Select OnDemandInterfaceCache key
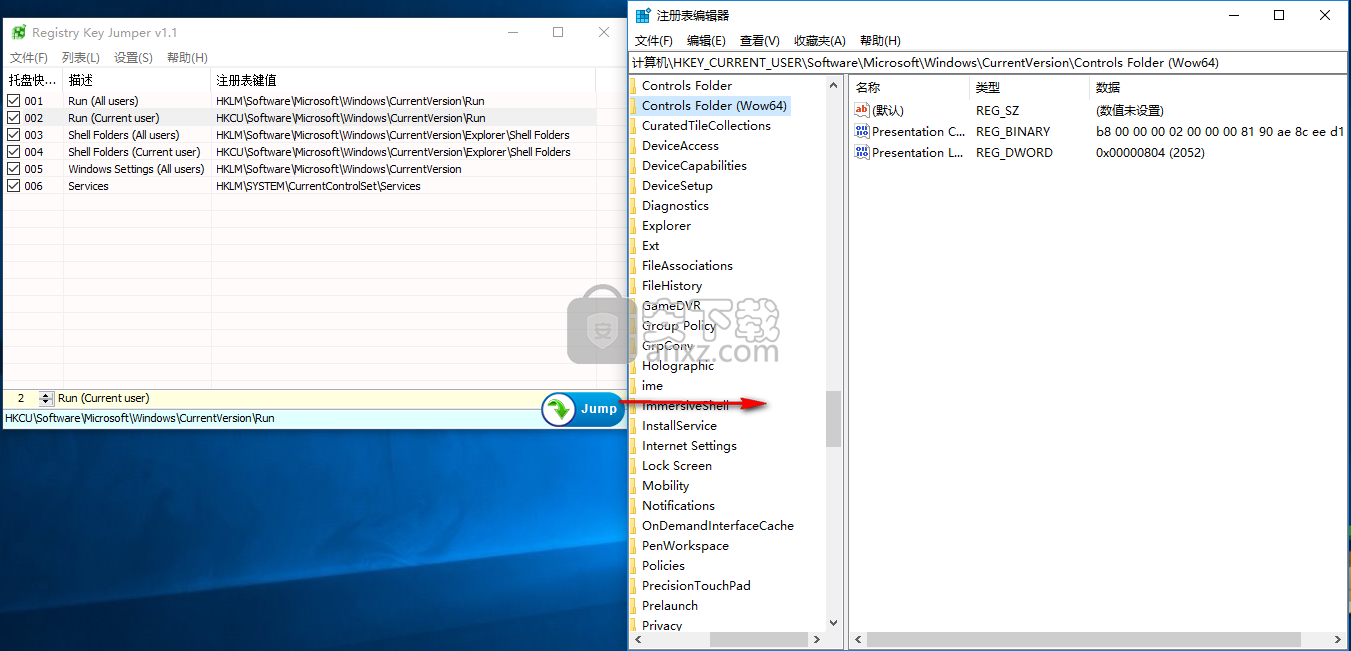1351x651 pixels. (718, 526)
